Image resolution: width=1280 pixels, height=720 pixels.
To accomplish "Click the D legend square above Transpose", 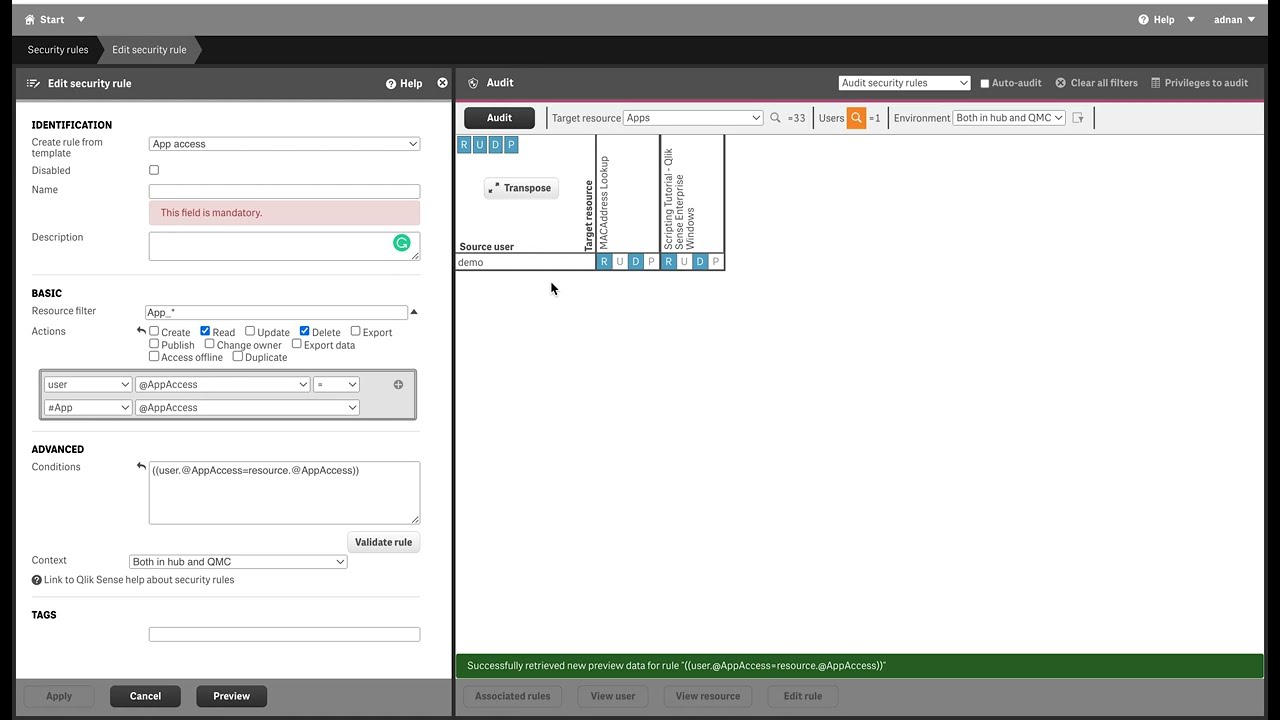I will point(495,145).
